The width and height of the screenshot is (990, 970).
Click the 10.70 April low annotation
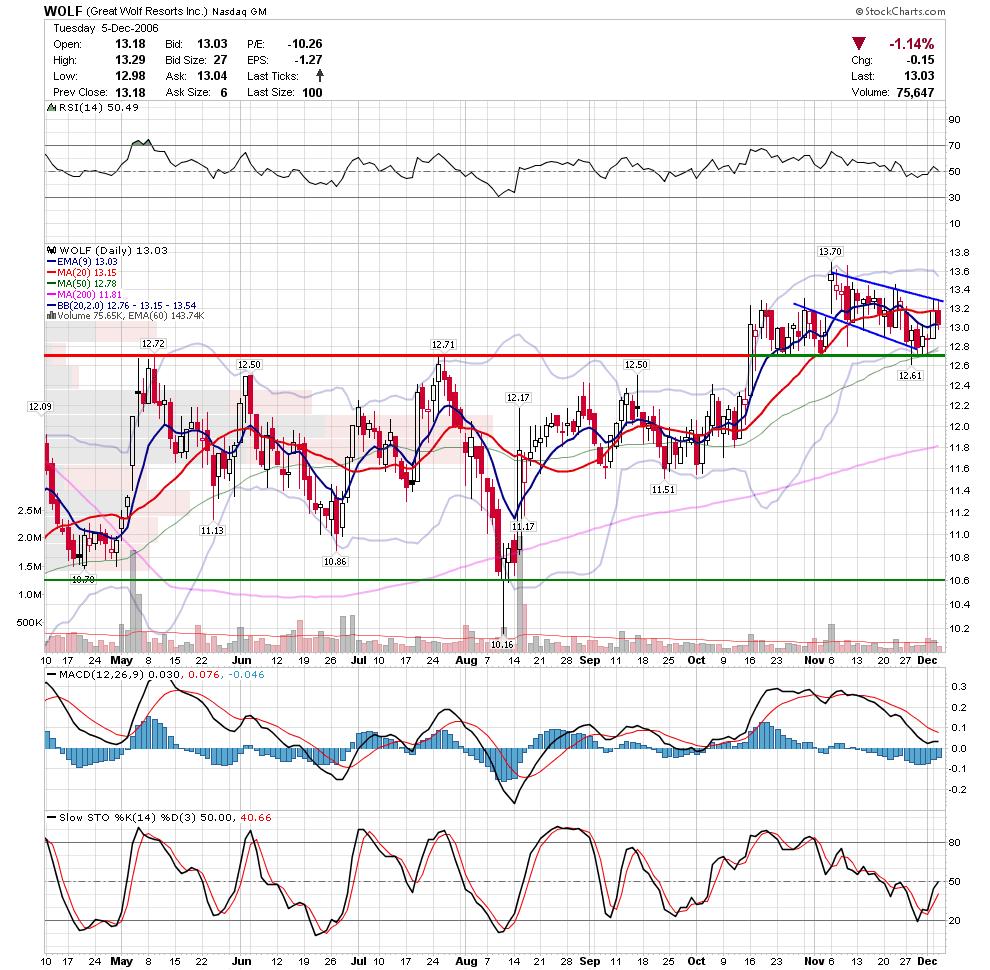click(83, 579)
